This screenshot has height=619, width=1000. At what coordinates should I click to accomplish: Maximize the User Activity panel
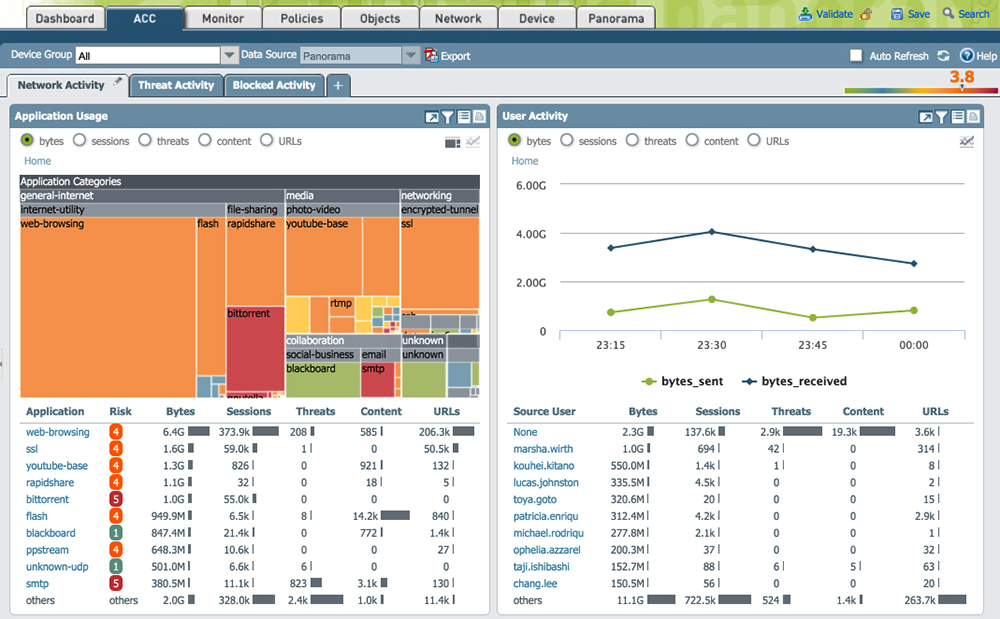(x=925, y=117)
